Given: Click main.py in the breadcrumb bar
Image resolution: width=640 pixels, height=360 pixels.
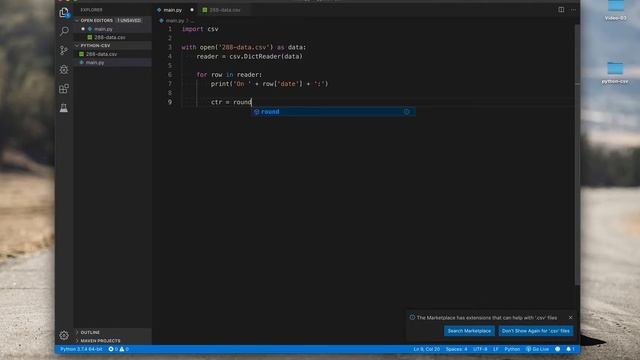Looking at the screenshot, I should (x=175, y=20).
